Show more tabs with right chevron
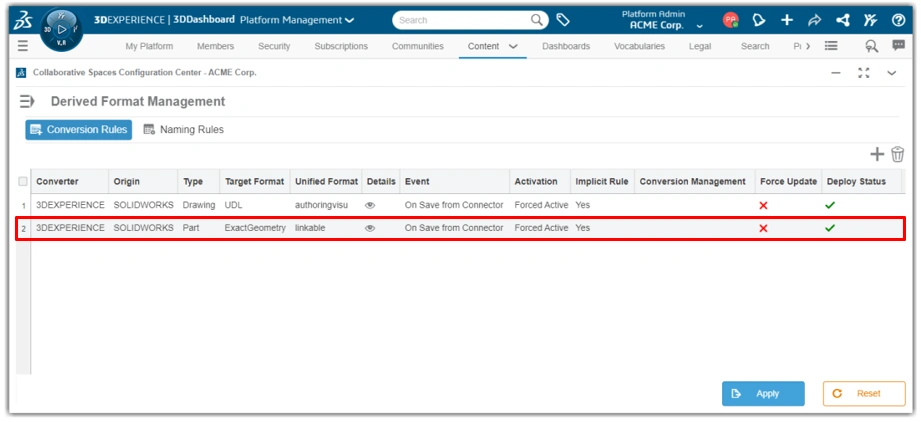Image resolution: width=921 pixels, height=422 pixels. coord(808,46)
